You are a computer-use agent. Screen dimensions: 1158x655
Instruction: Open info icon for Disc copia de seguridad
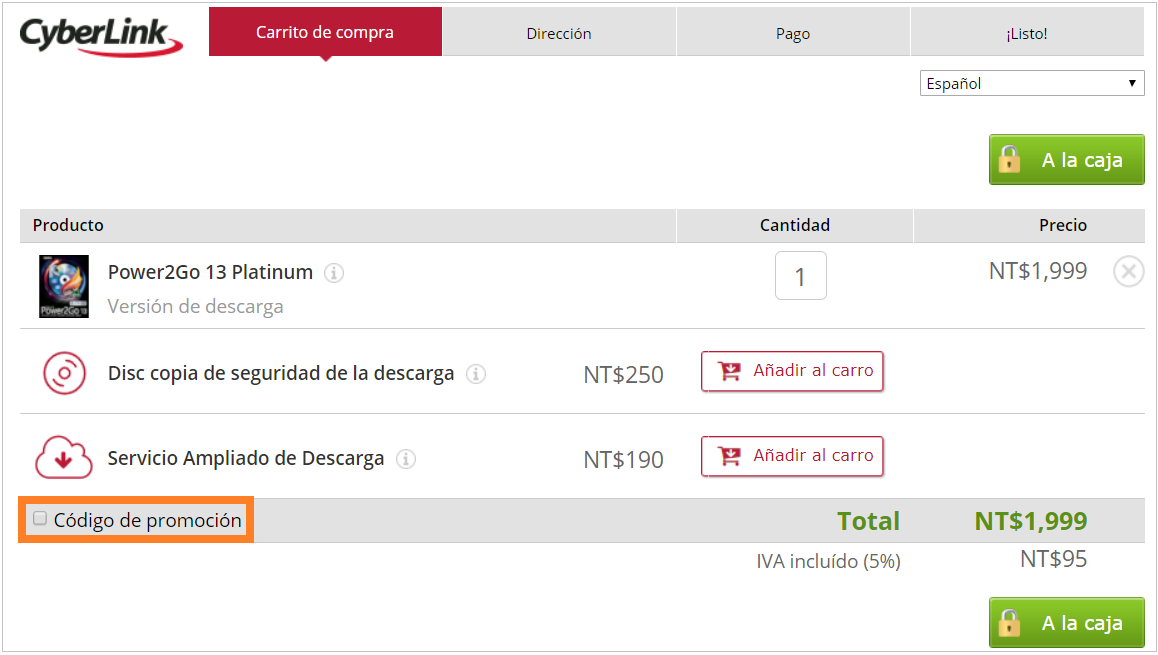[x=476, y=374]
